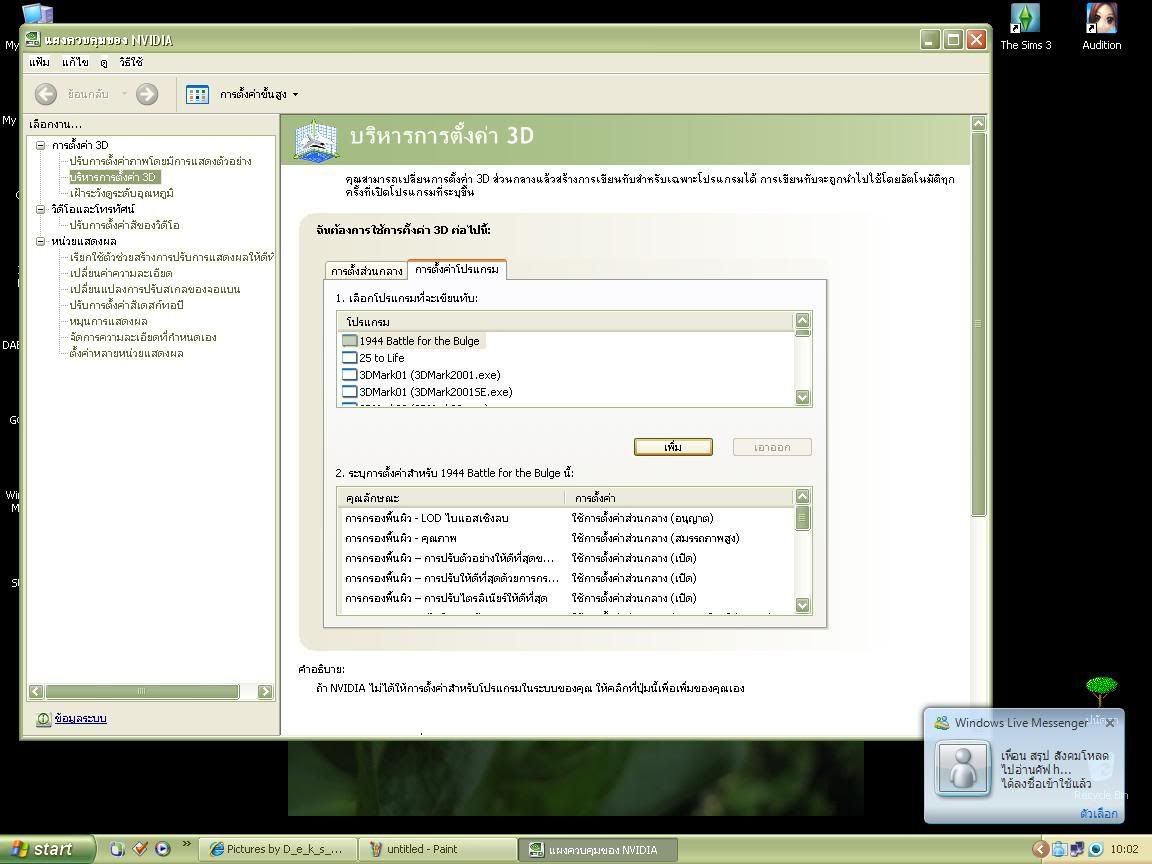The height and width of the screenshot is (864, 1152).
Task: Select ปรับการตั้งค่าสีของวิดีโอ tree item
Action: pyautogui.click(x=124, y=226)
